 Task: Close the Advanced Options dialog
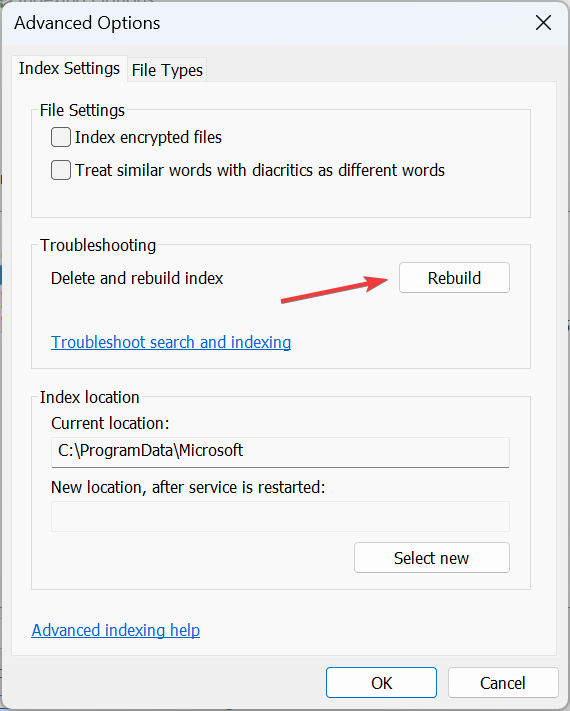tap(543, 23)
